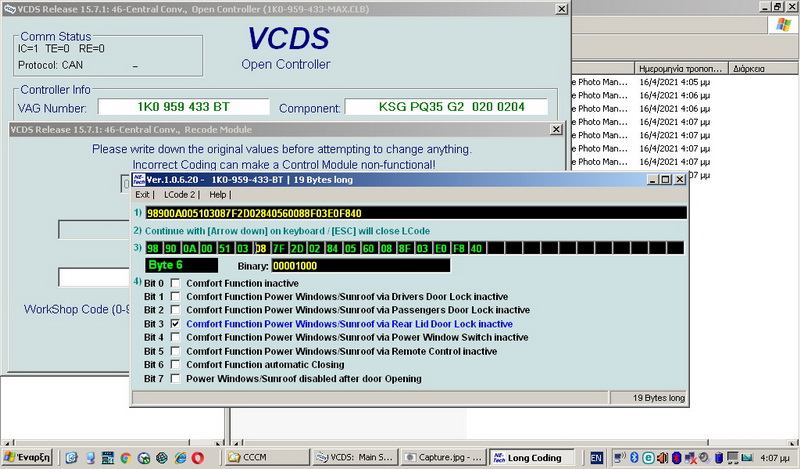Select byte F8 in the byte row
800x469 pixels.
click(x=458, y=249)
